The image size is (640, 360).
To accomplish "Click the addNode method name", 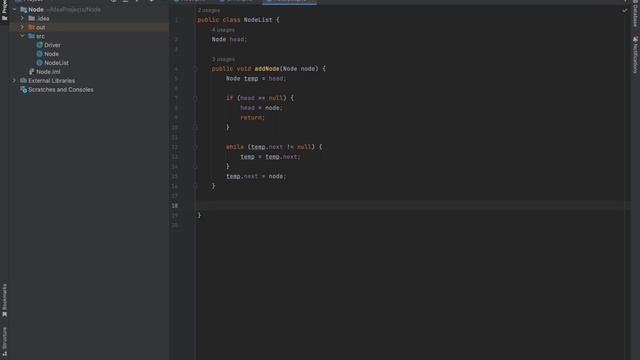I will 267,69.
